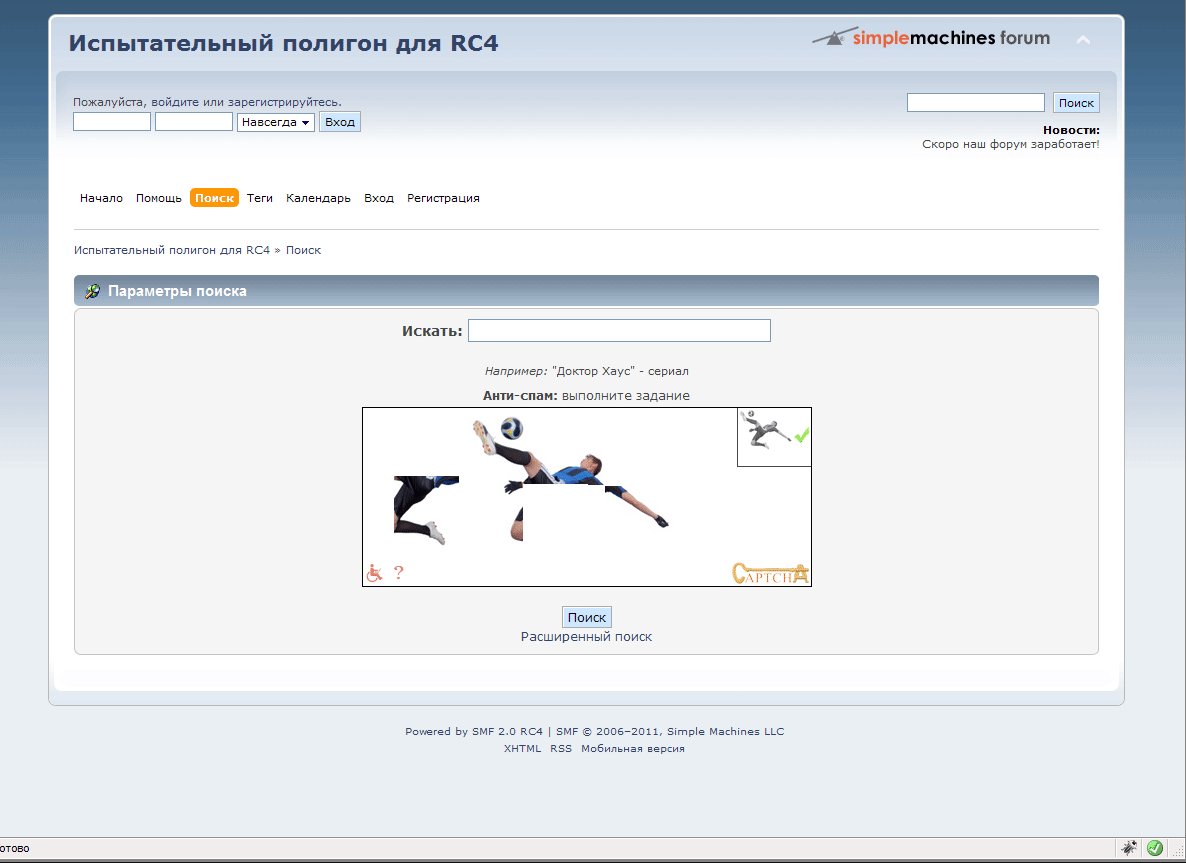Open the Помощь menu item
1186x863 pixels.
pyautogui.click(x=159, y=198)
